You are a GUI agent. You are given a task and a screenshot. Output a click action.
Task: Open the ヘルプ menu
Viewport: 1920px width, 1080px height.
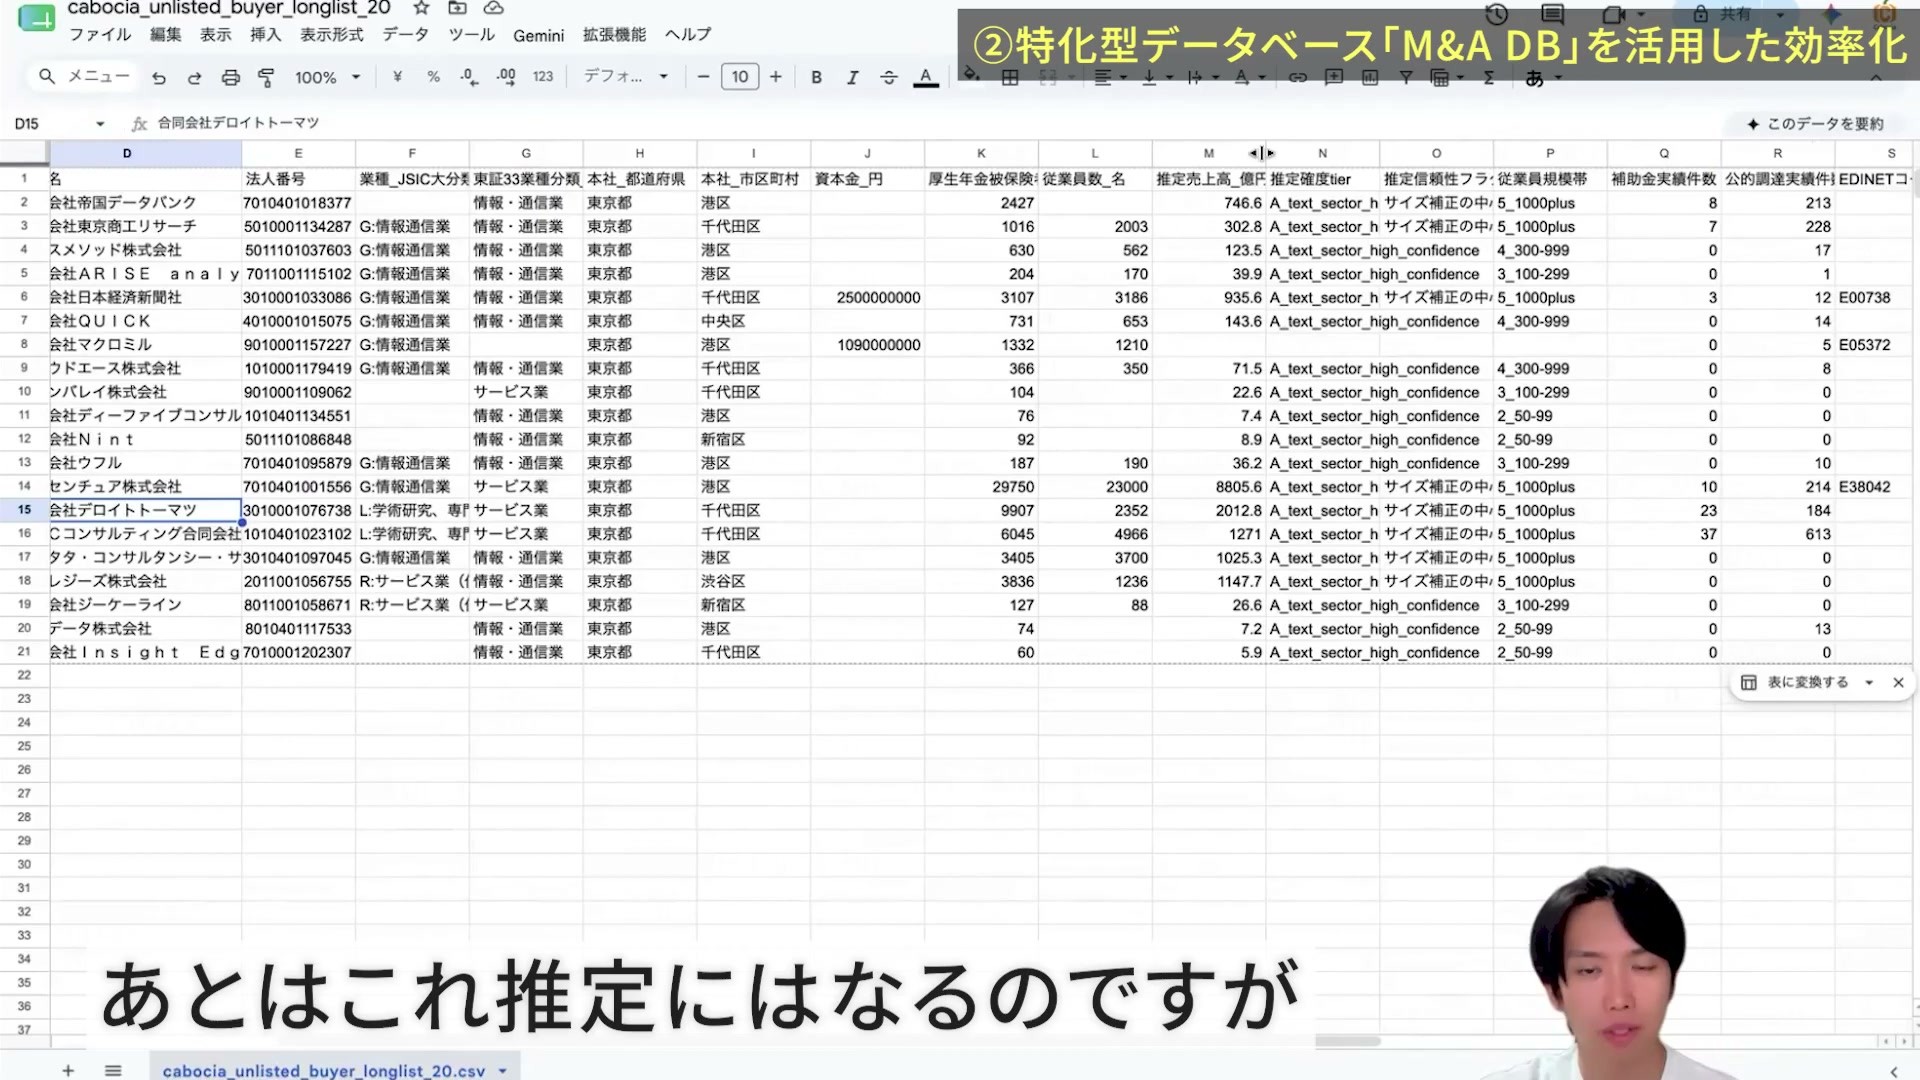[688, 35]
